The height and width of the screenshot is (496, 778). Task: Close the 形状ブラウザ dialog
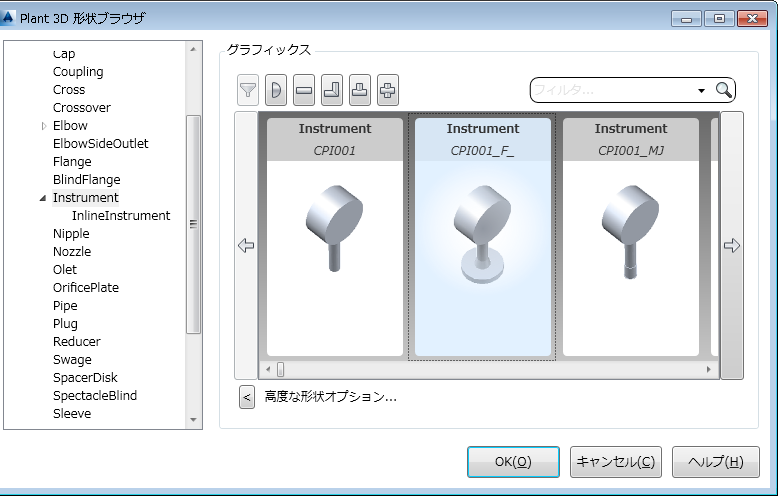(752, 18)
